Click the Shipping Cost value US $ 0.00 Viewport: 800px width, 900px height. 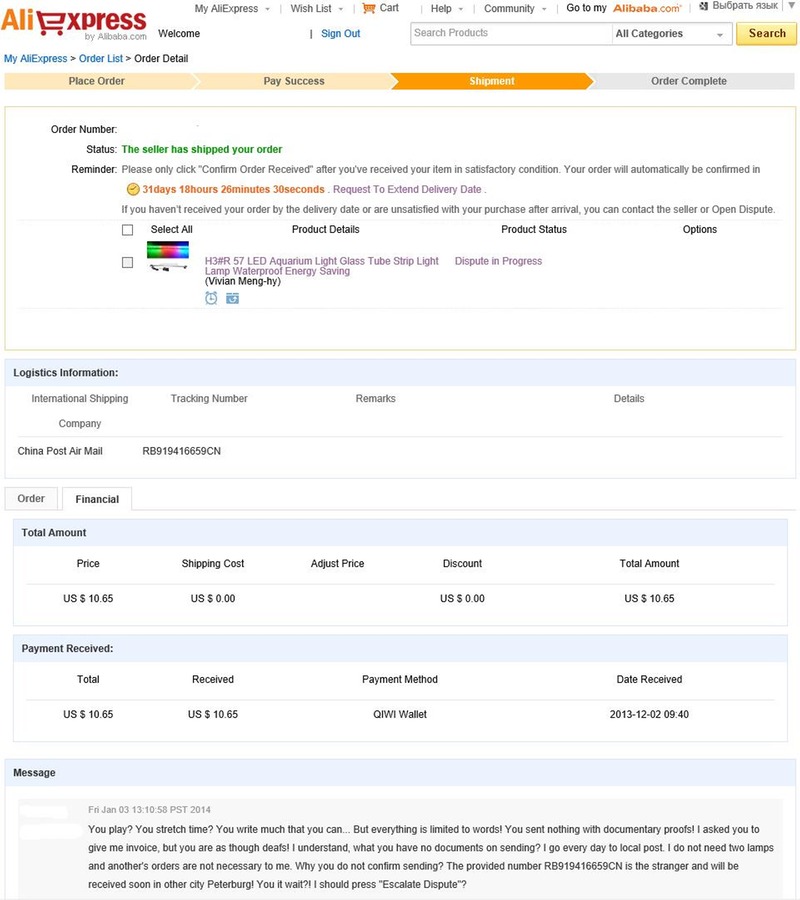tap(213, 598)
